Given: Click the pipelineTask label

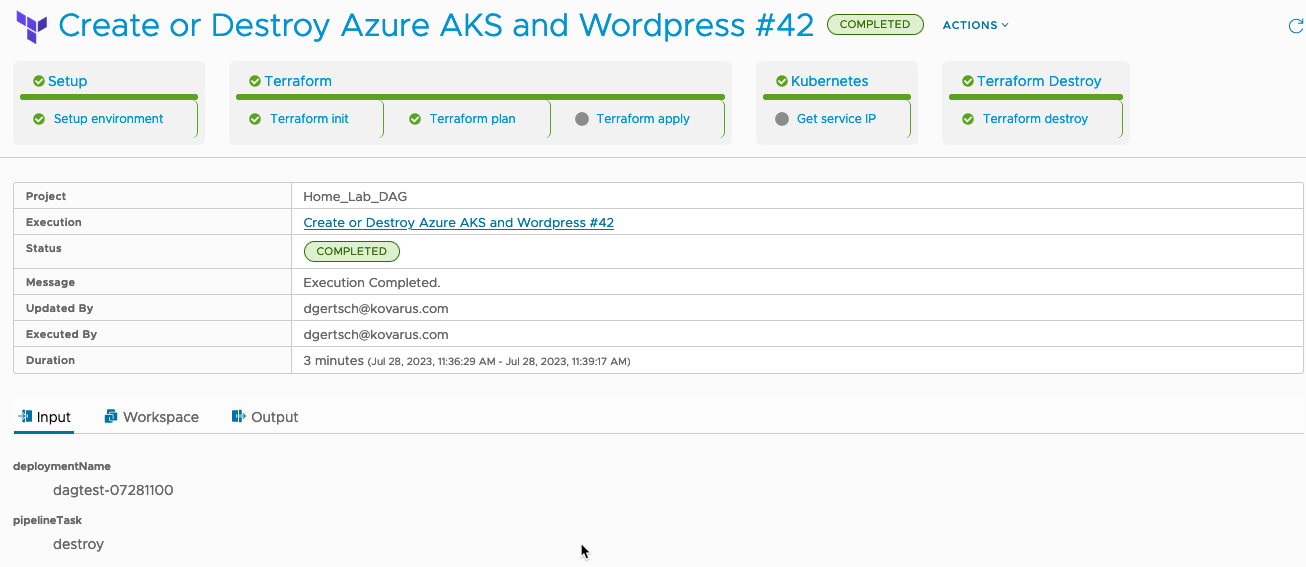Looking at the screenshot, I should (47, 521).
